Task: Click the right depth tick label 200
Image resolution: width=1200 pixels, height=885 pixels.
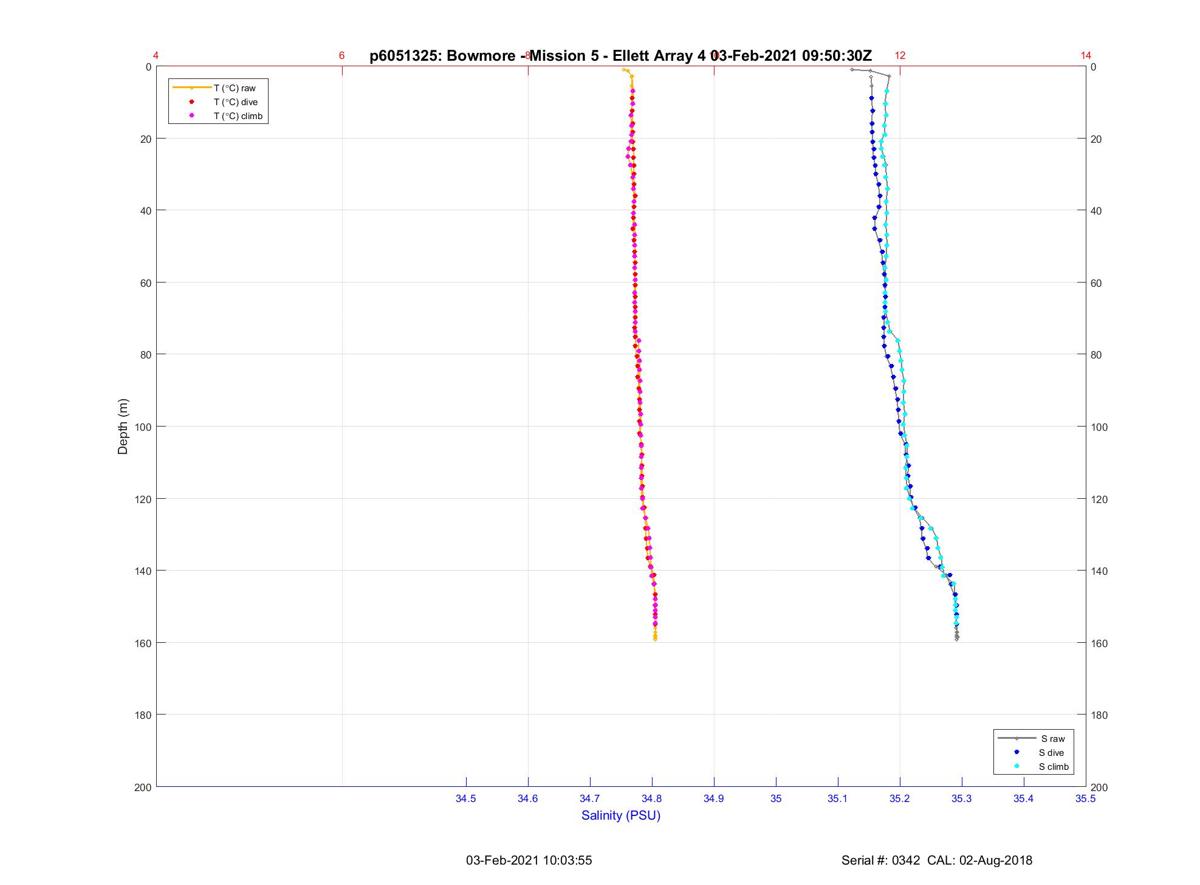Action: coord(1100,788)
